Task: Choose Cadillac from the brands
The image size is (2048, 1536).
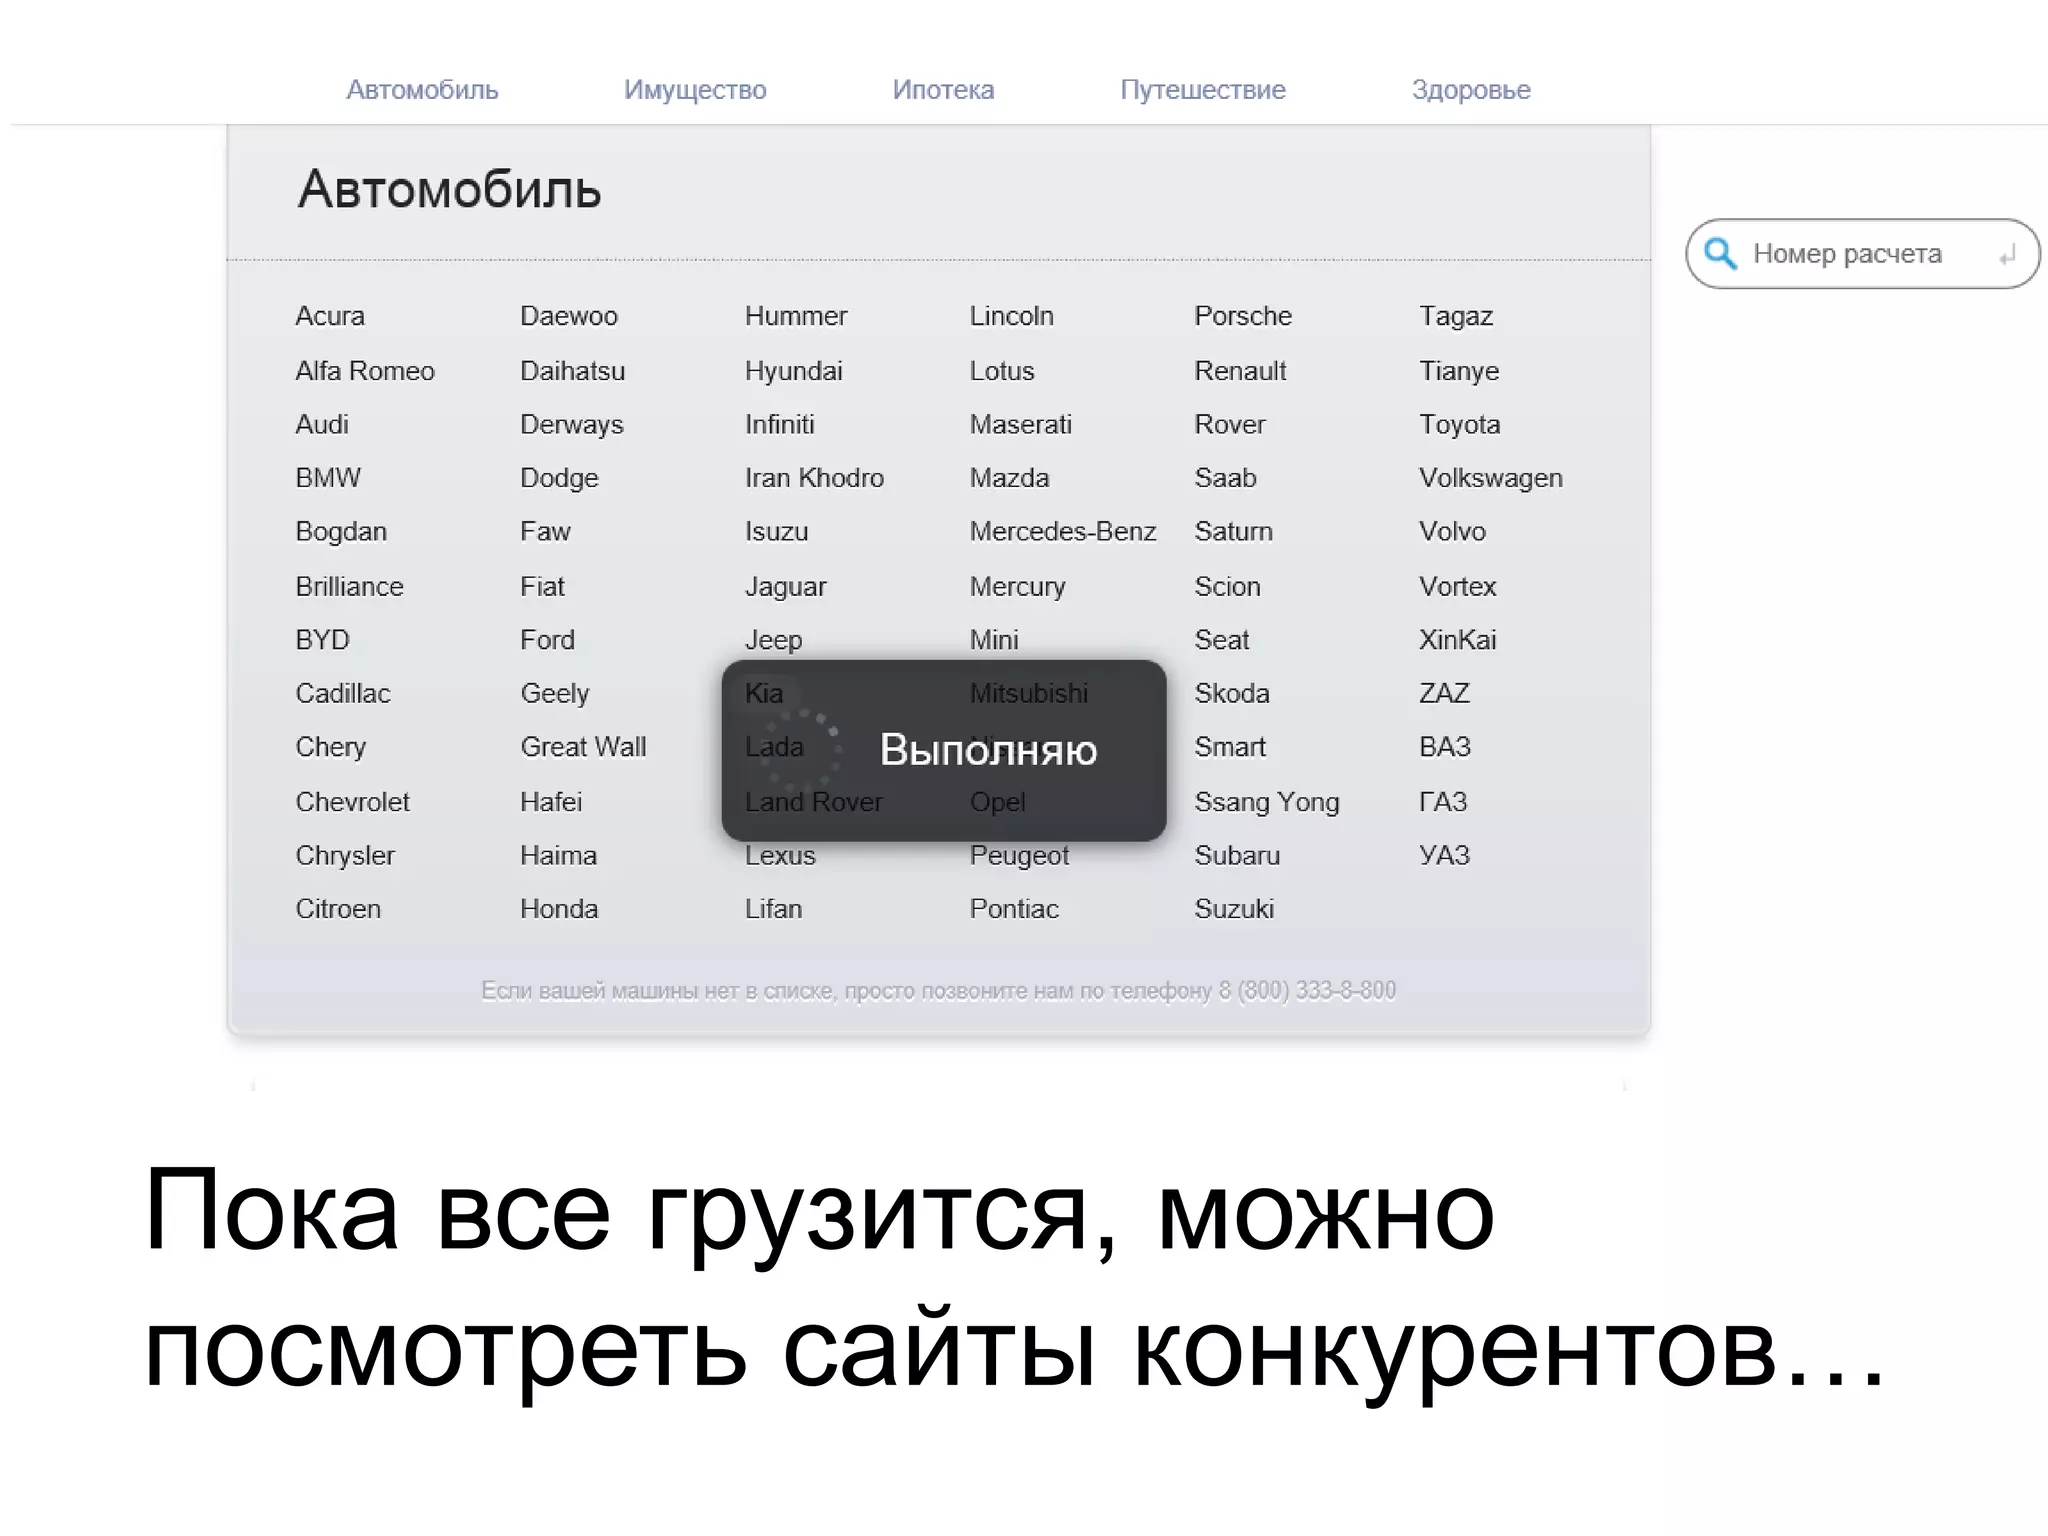Action: click(343, 694)
